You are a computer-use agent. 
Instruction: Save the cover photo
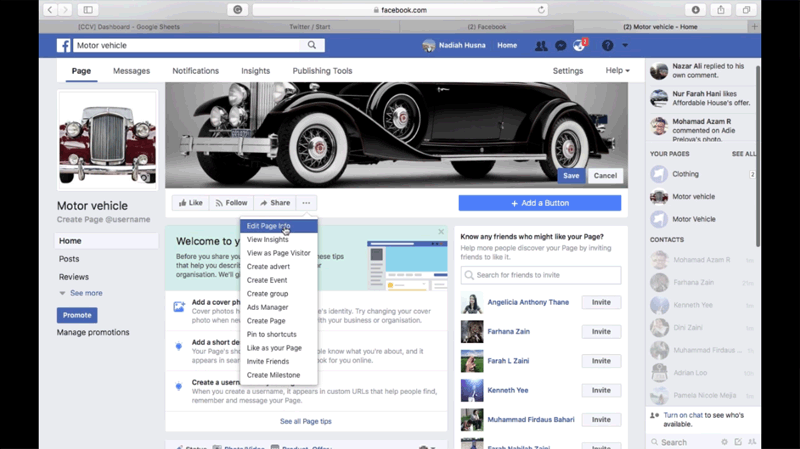coord(571,175)
